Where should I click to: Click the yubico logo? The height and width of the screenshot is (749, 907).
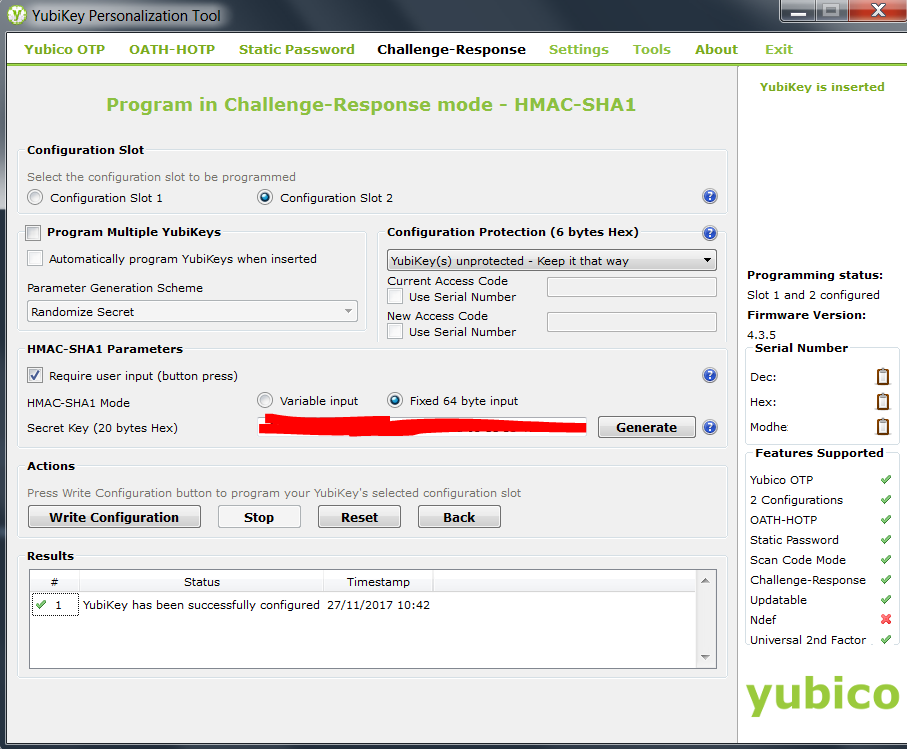click(822, 696)
